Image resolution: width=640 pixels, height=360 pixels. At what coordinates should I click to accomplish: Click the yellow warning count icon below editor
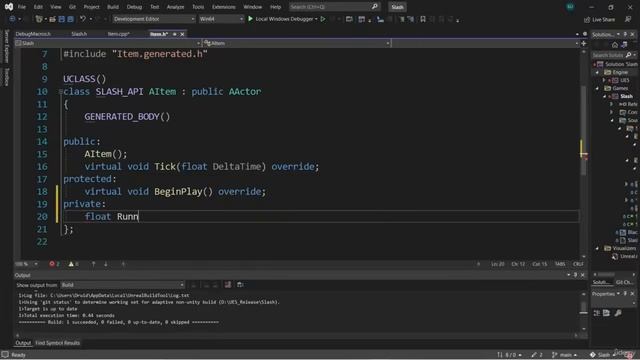pyautogui.click(x=71, y=264)
